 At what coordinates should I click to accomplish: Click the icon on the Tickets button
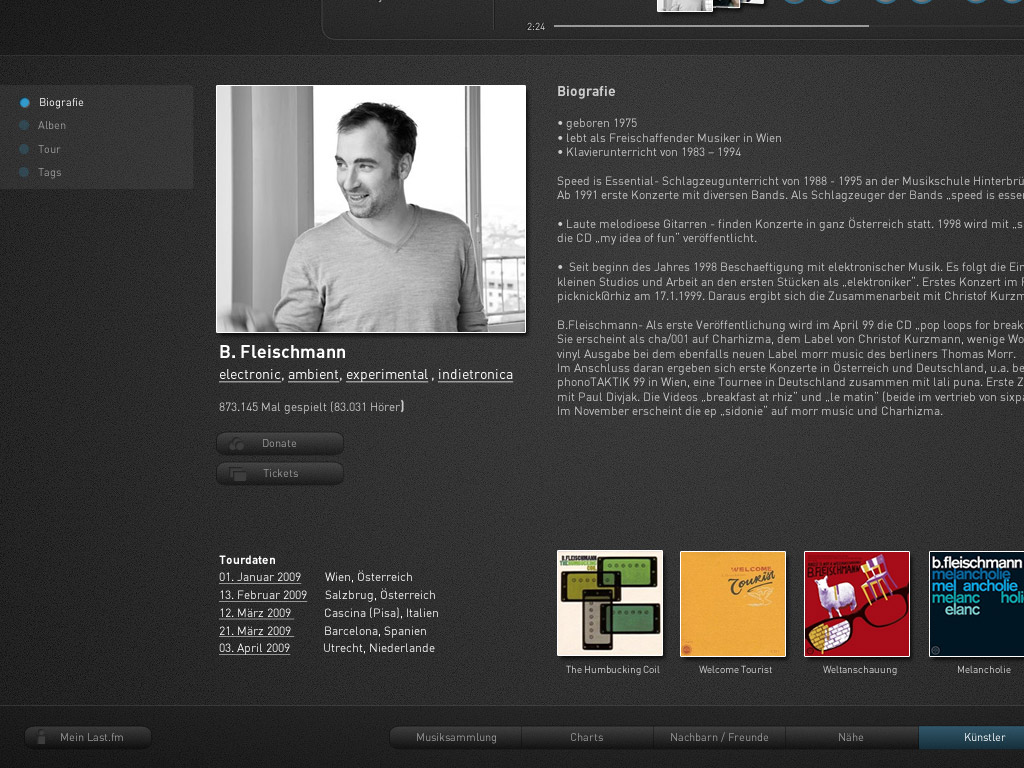(x=238, y=473)
